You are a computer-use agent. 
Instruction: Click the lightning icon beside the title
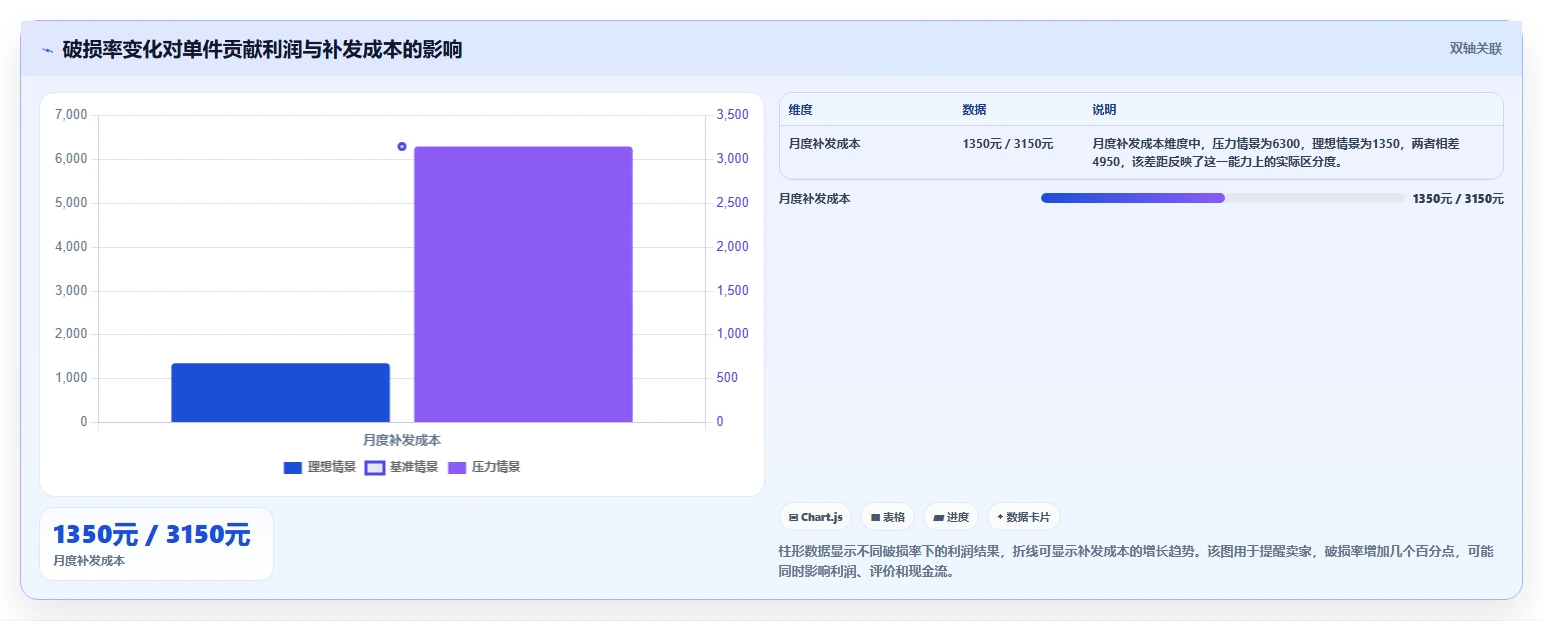(47, 50)
